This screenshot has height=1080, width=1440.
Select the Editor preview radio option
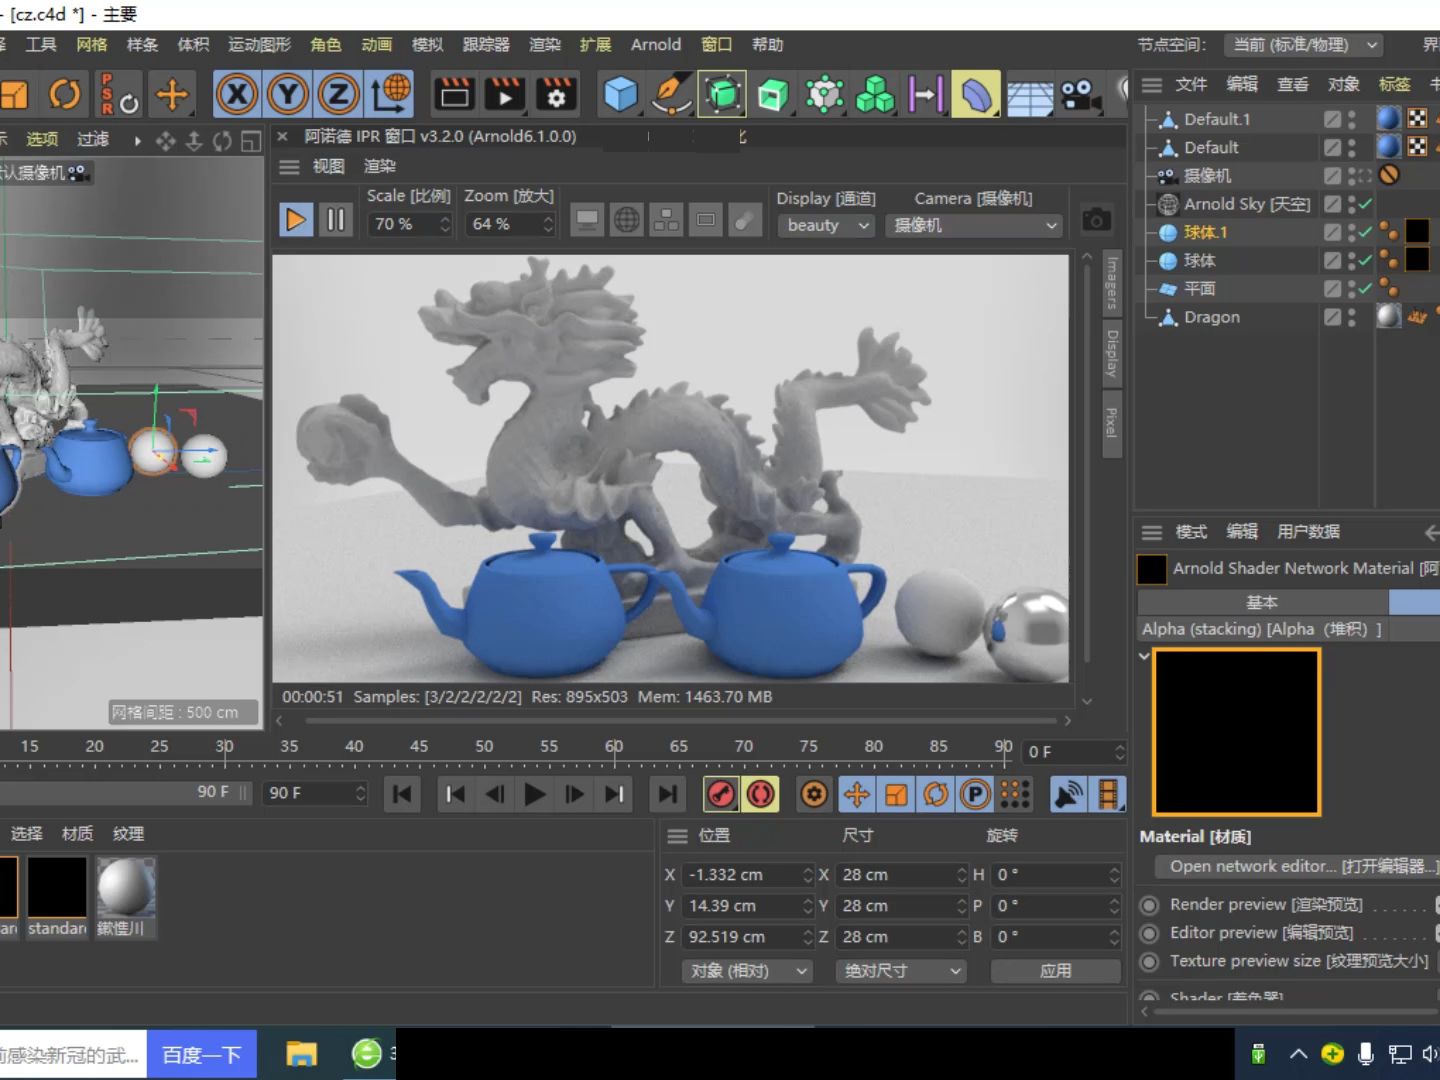[1150, 933]
